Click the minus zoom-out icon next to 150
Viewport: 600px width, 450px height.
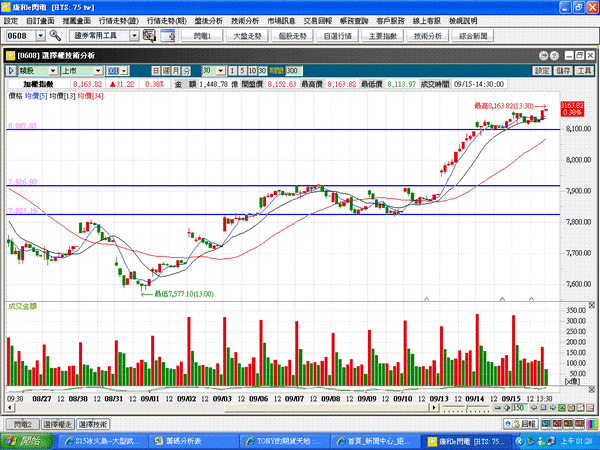(498, 408)
